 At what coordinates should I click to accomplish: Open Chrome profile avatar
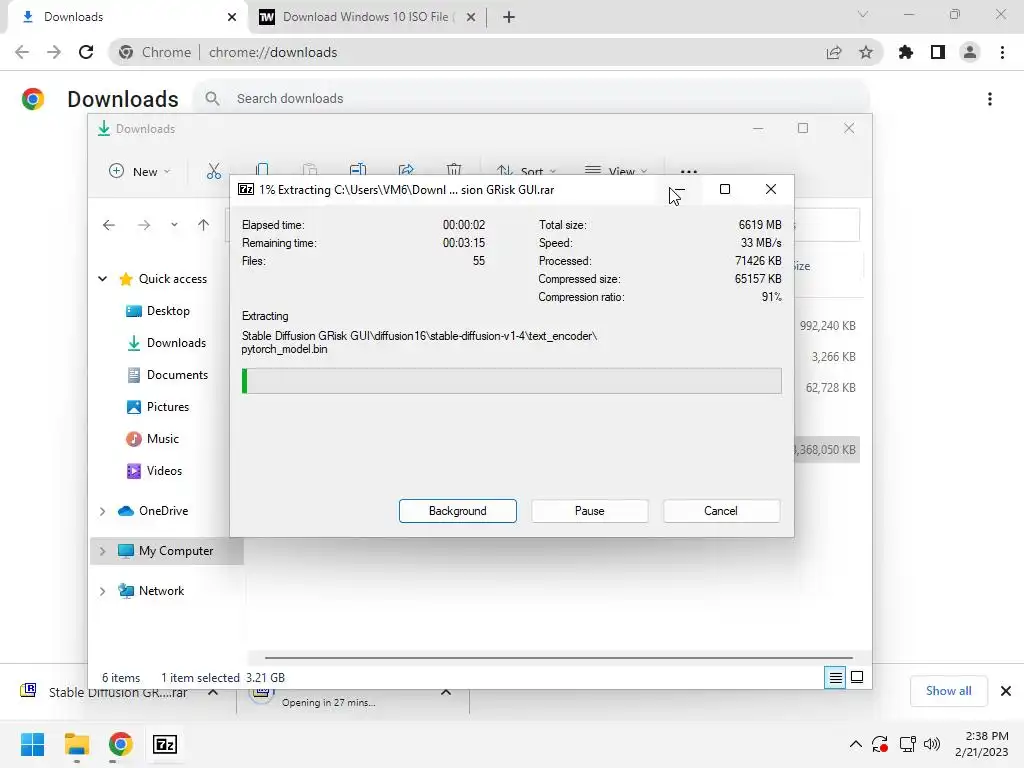click(970, 52)
